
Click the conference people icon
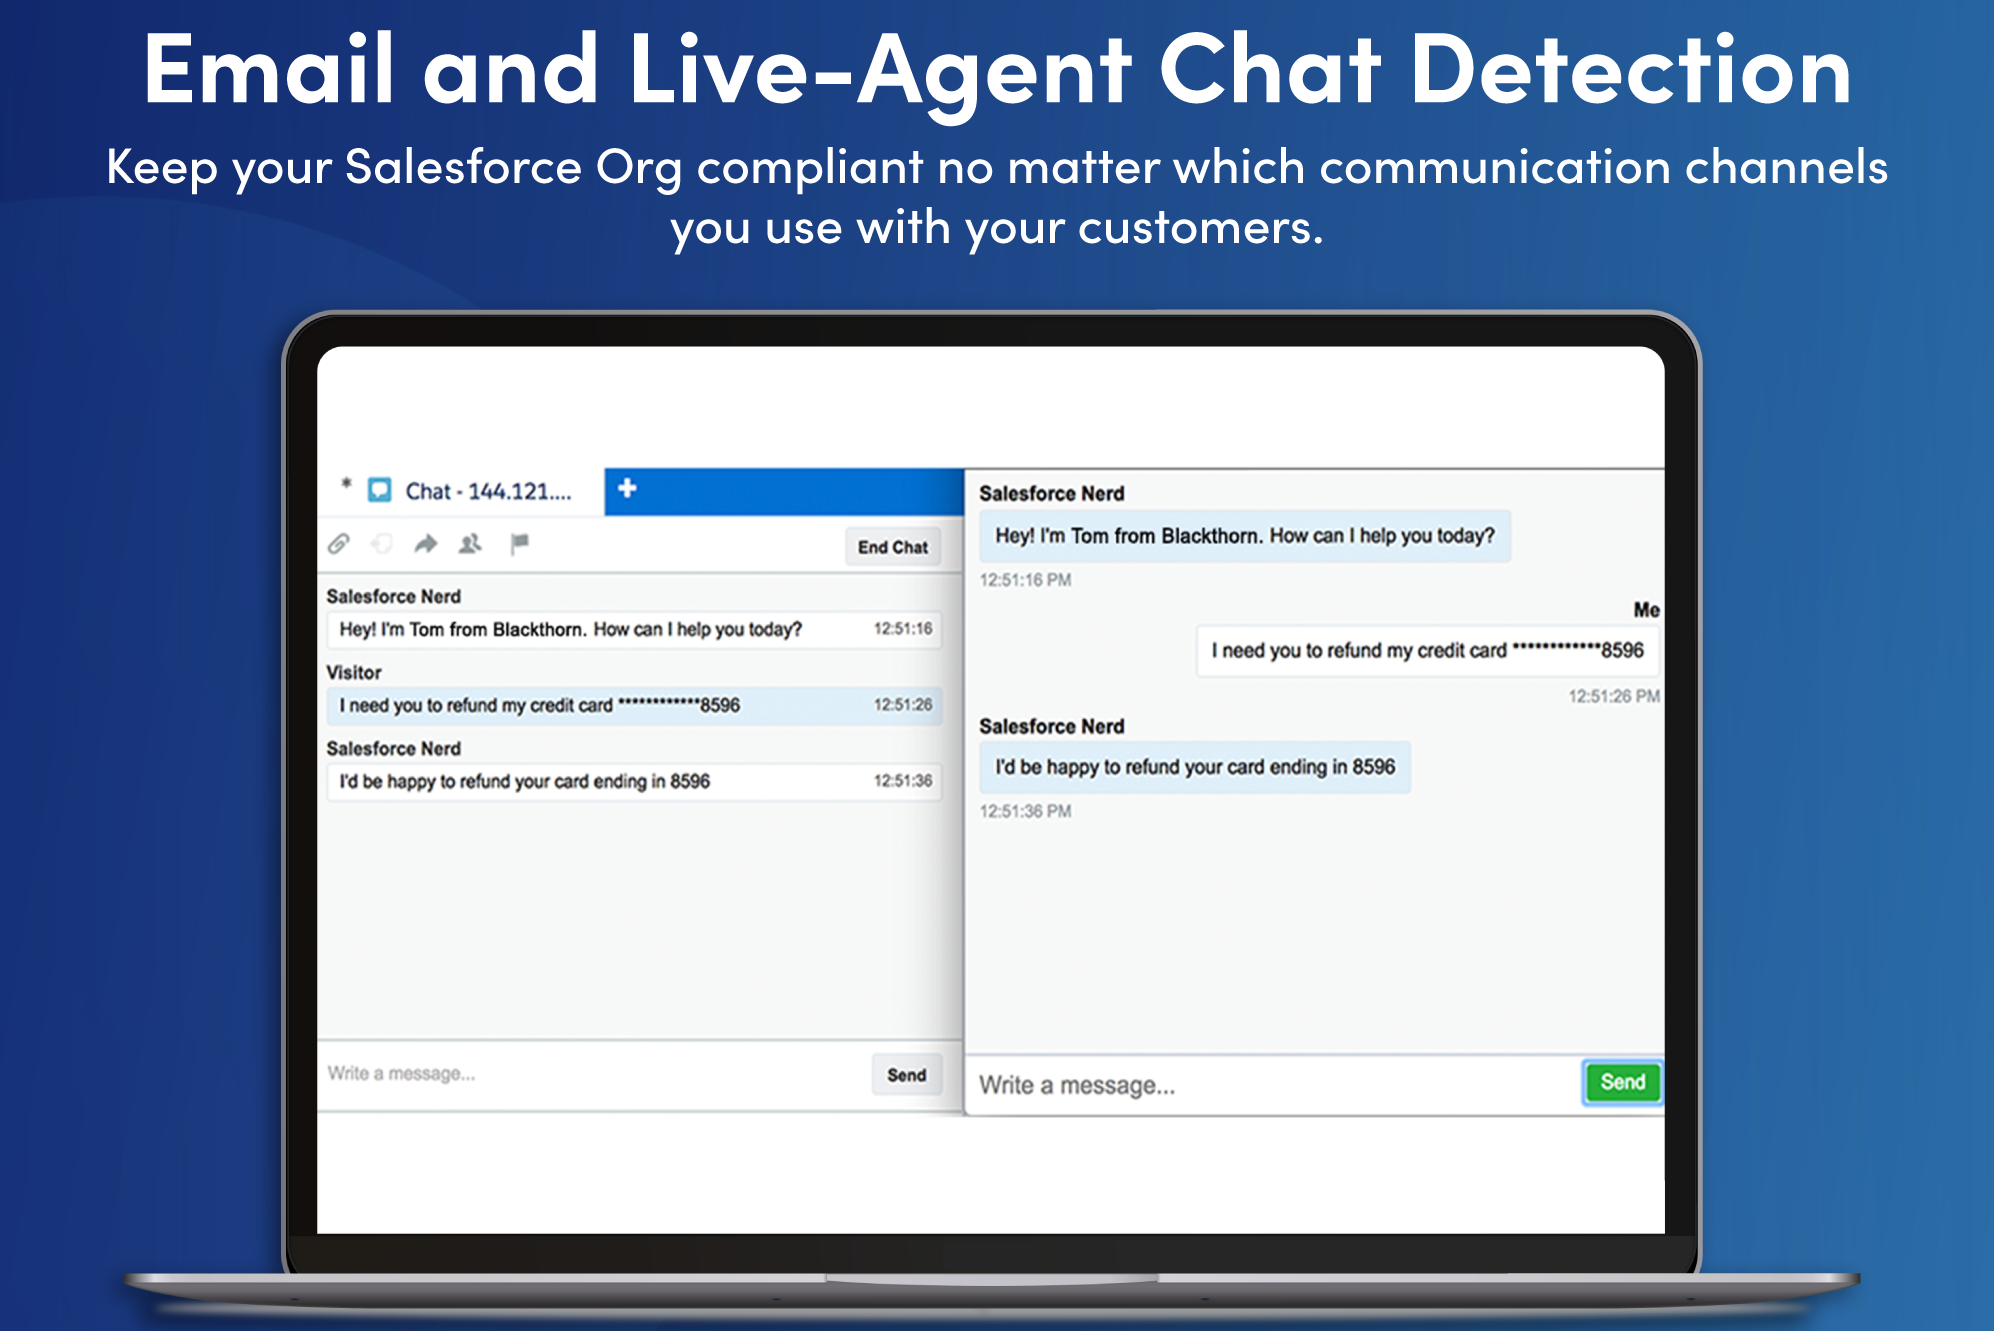470,544
